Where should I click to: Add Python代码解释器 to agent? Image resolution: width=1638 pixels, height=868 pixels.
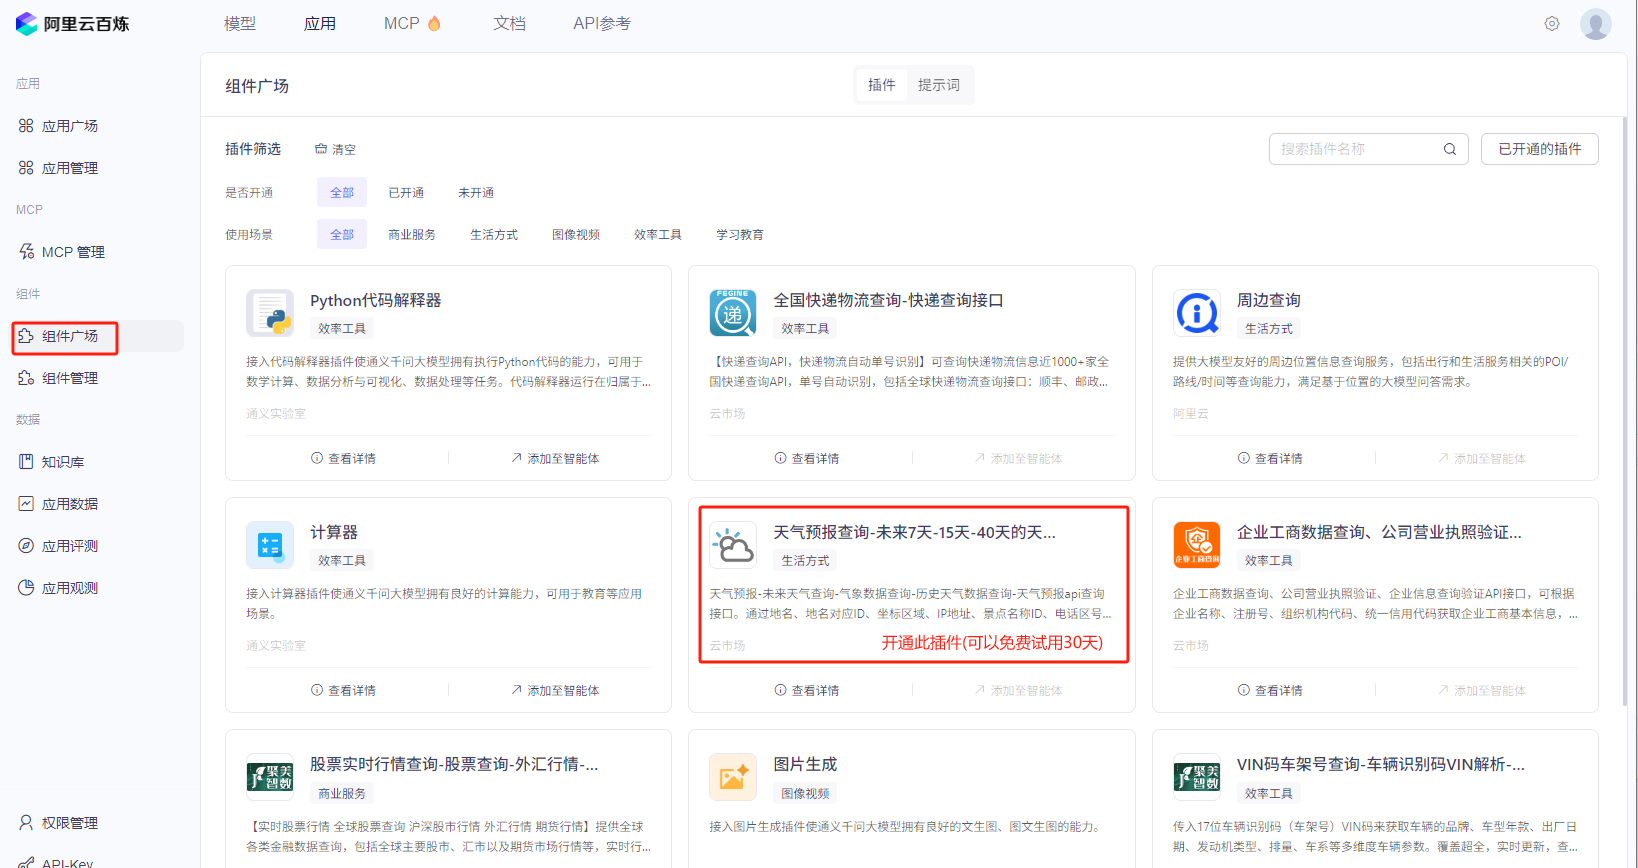[x=555, y=458]
